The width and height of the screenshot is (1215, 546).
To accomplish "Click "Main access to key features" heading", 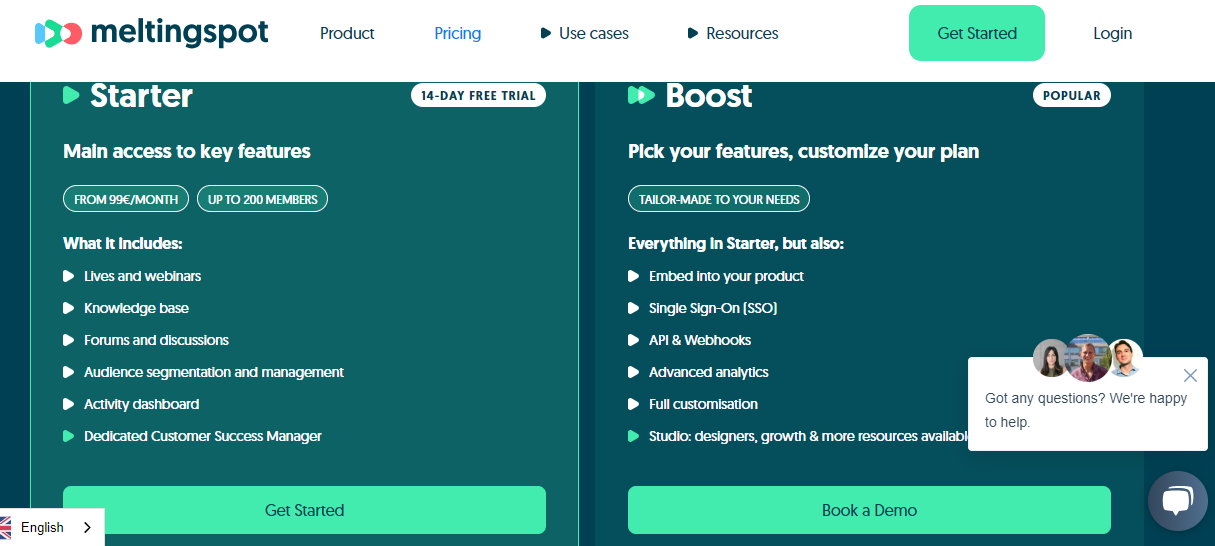I will coord(187,152).
